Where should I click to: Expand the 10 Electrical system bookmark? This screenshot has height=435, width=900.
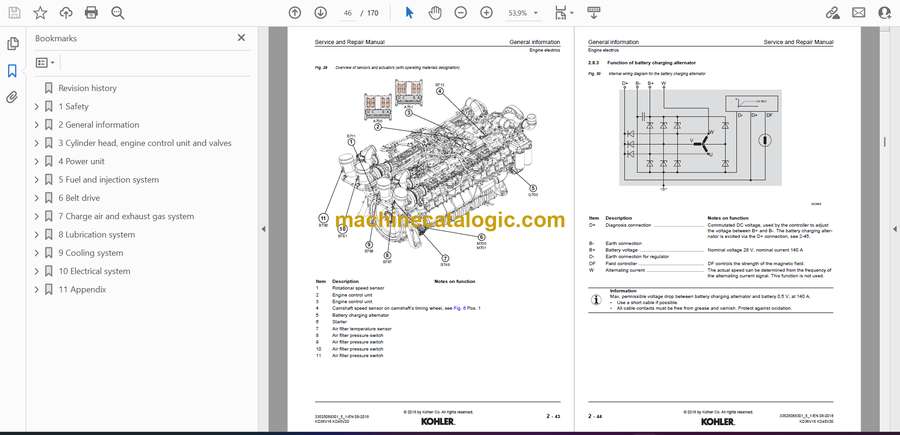[x=37, y=271]
